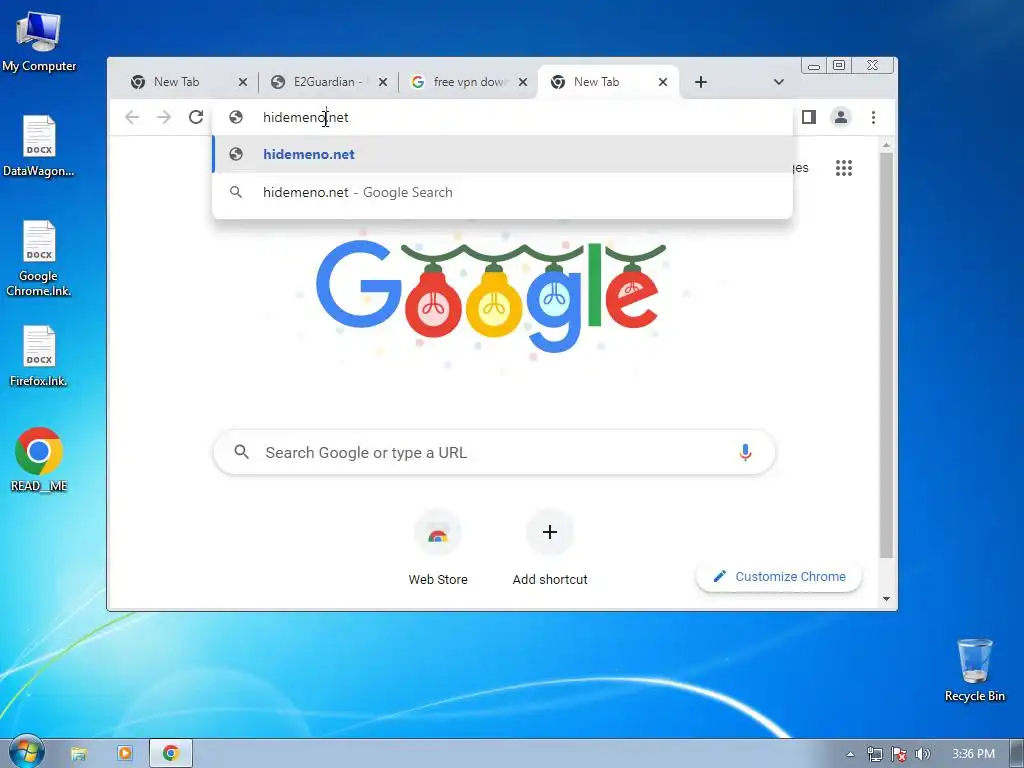Click the scrollbar down arrow
The height and width of the screenshot is (768, 1024).
886,599
